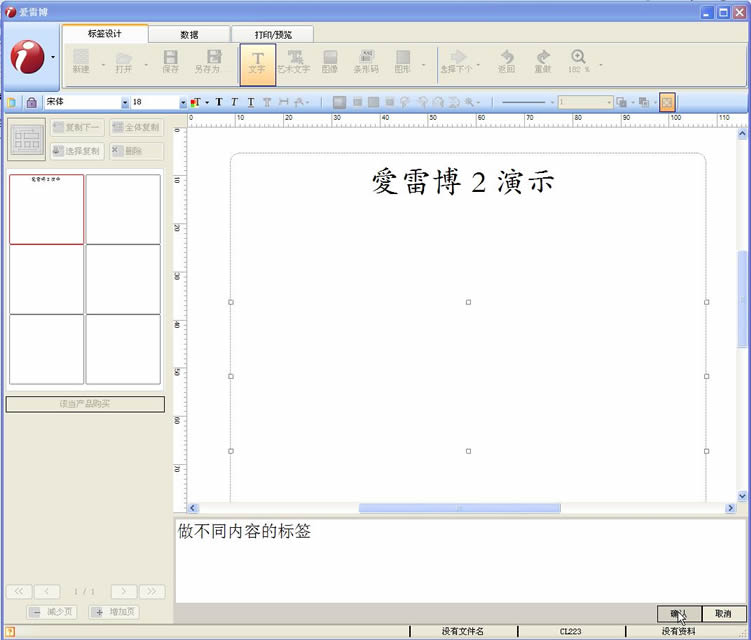Select the bottom-left empty label thumbnail
Image resolution: width=751 pixels, height=640 pixels.
(46, 349)
